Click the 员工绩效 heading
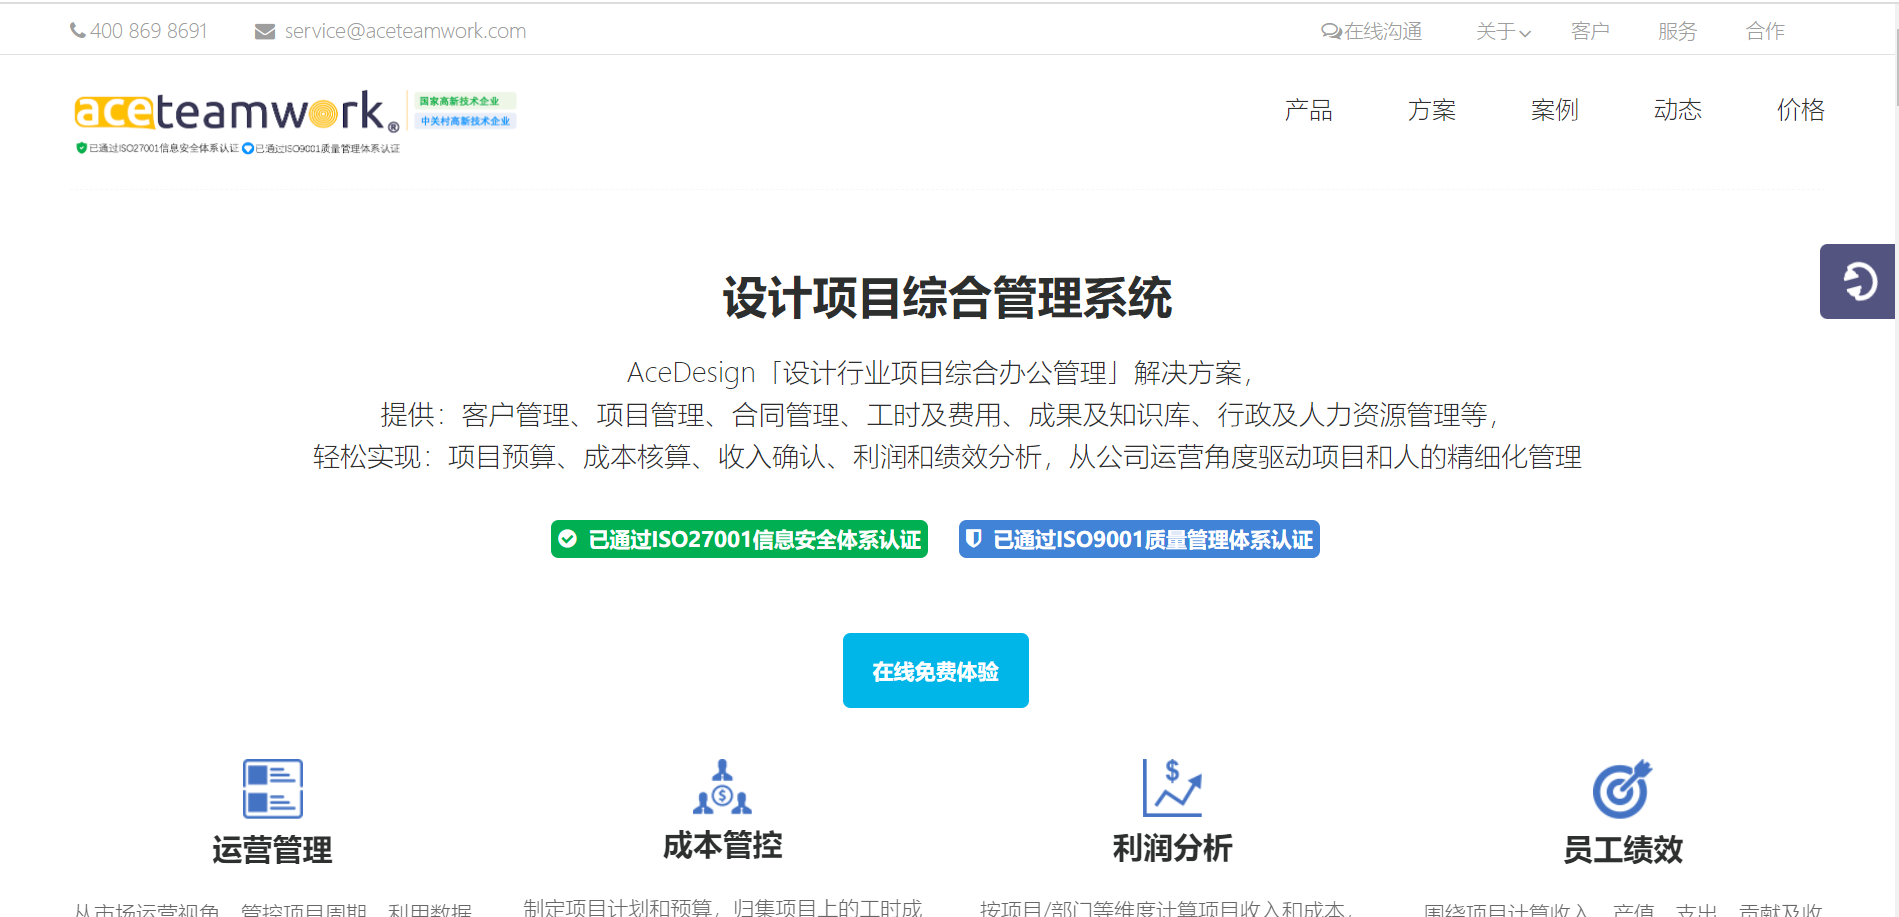The image size is (1899, 917). coord(1622,850)
